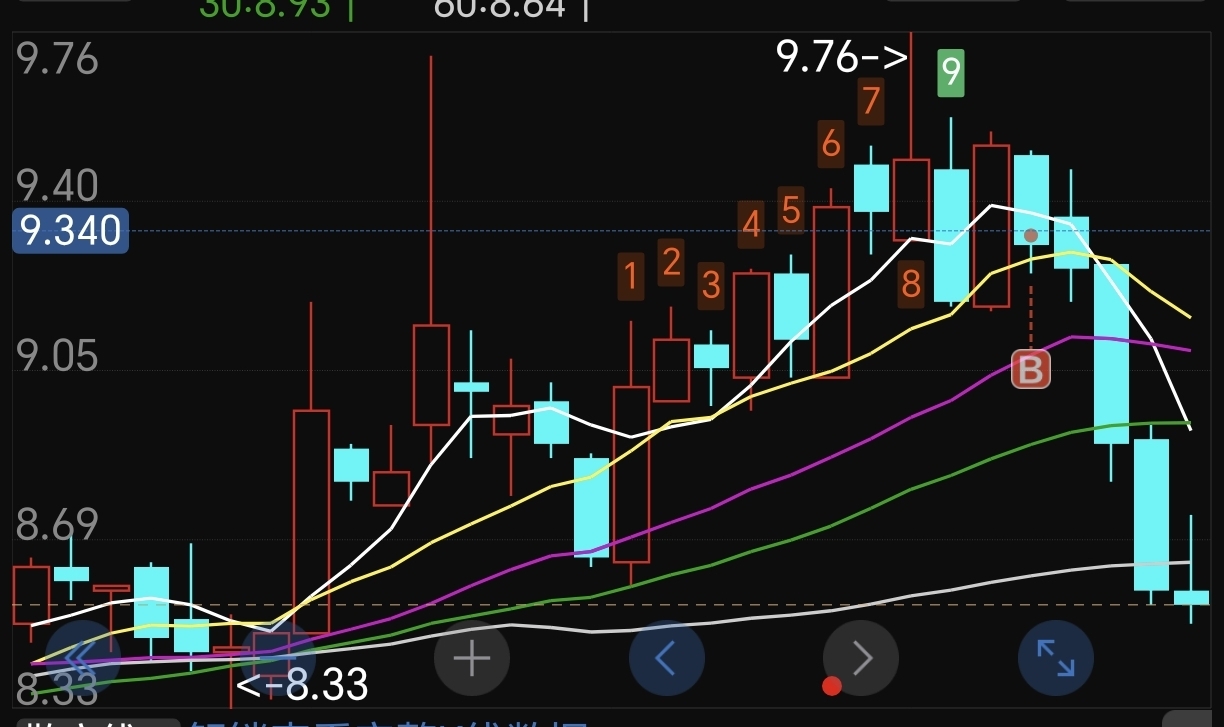
Task: Tap the red B buy signal marker
Action: coord(1031,369)
